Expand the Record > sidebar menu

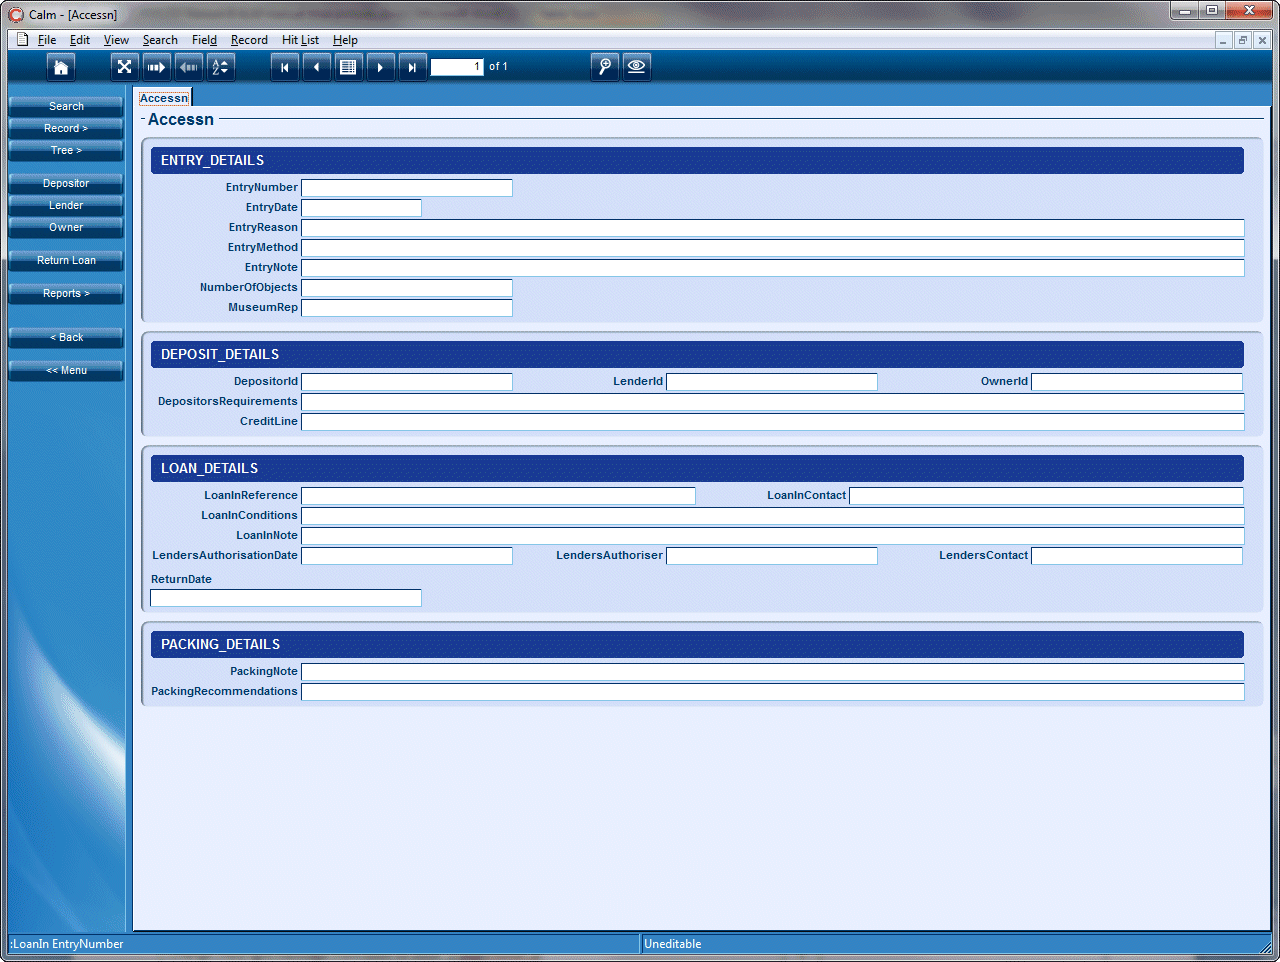(64, 128)
